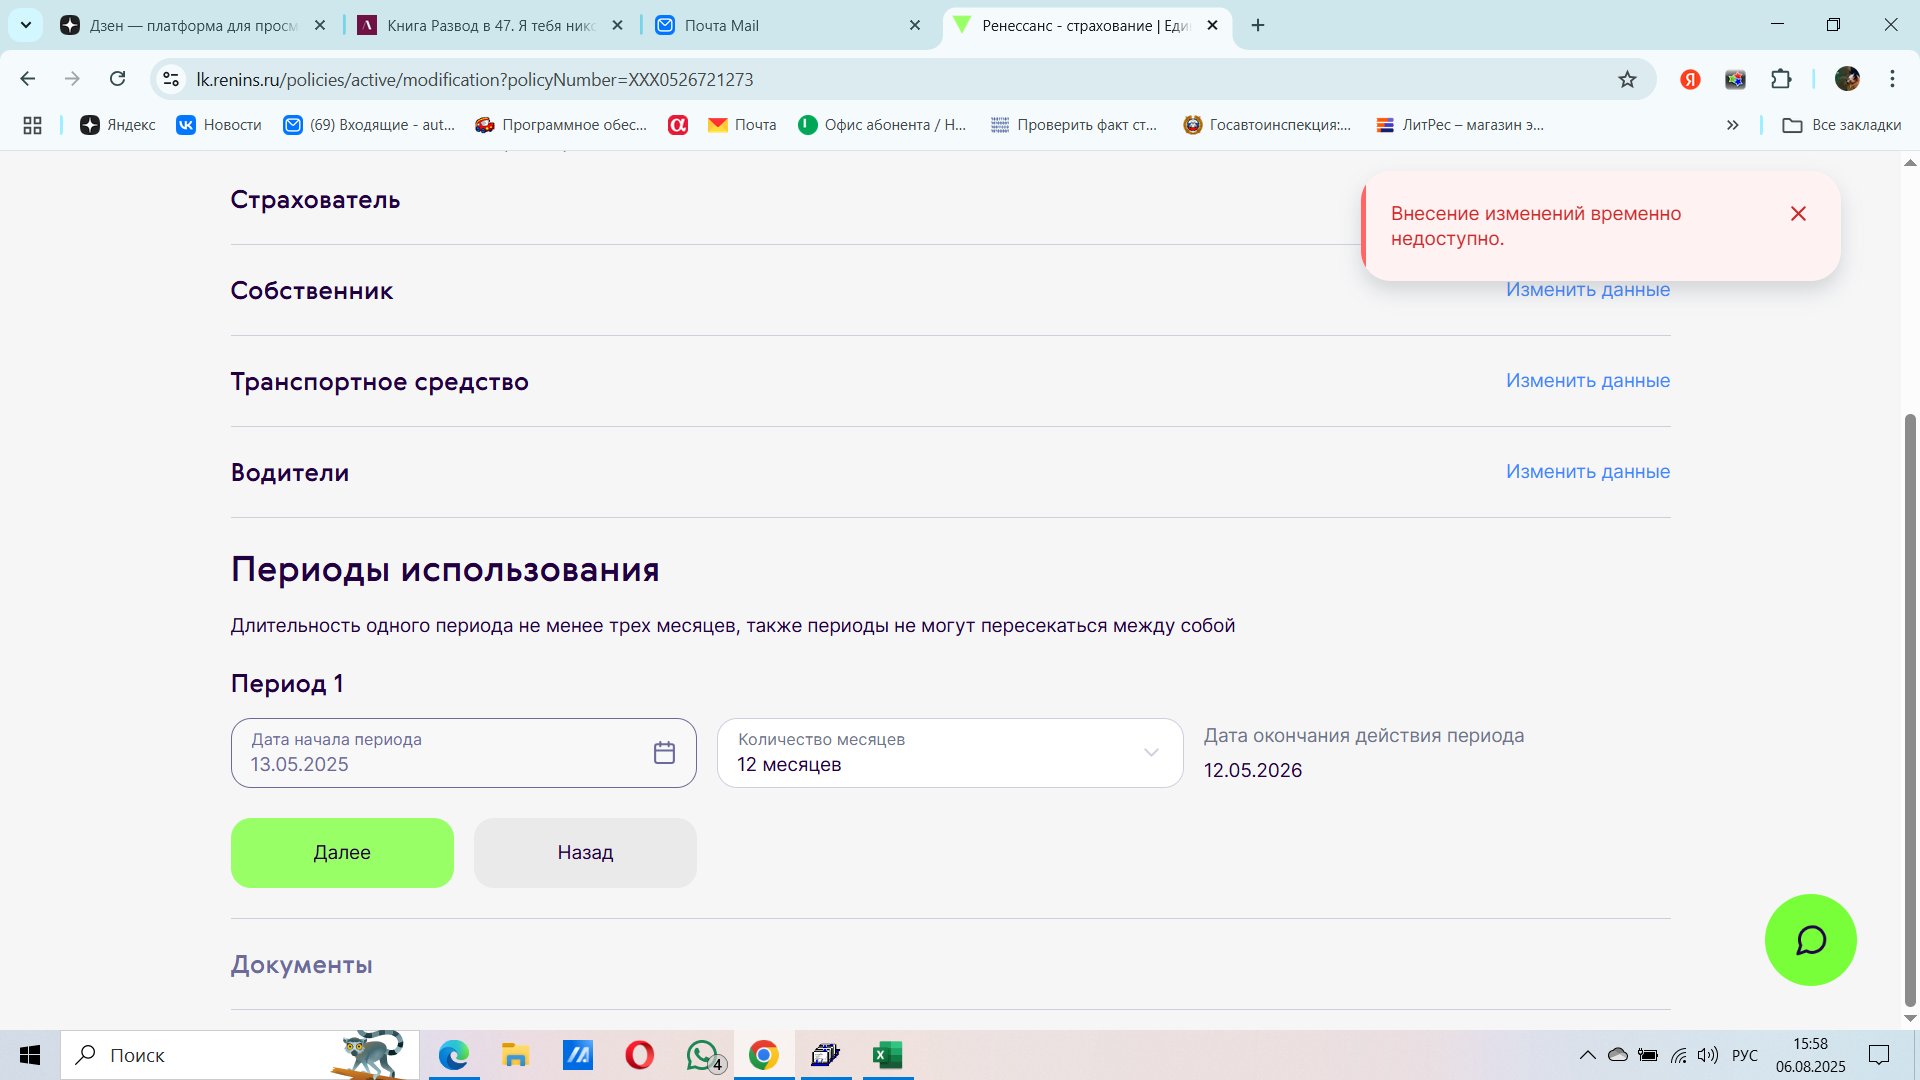The image size is (1920, 1080).
Task: Open the tab search dropdown arrow
Action: pos(26,25)
